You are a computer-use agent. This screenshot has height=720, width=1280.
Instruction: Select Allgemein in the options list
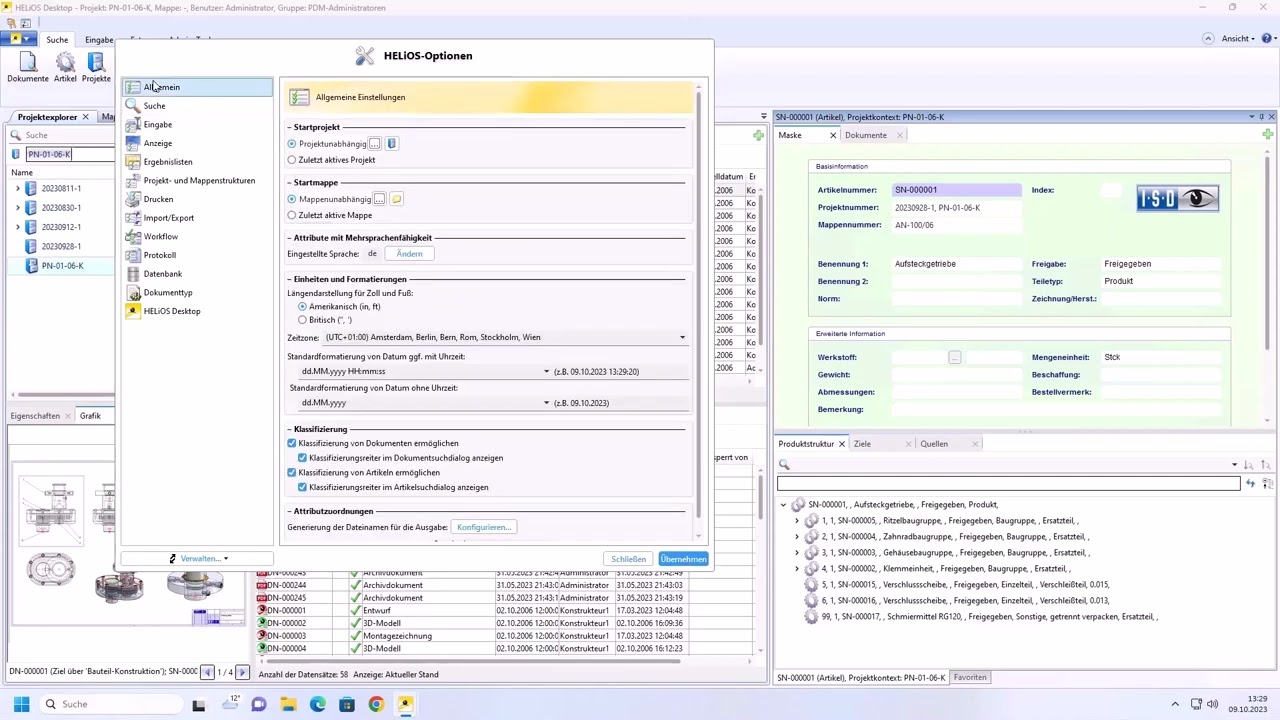click(197, 87)
